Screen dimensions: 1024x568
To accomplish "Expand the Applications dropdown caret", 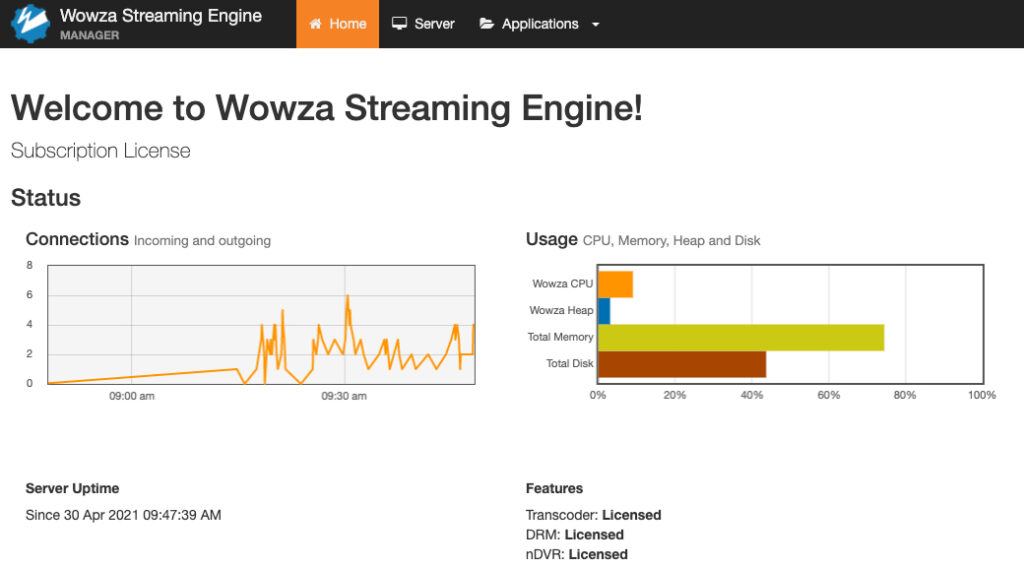I will click(x=596, y=25).
